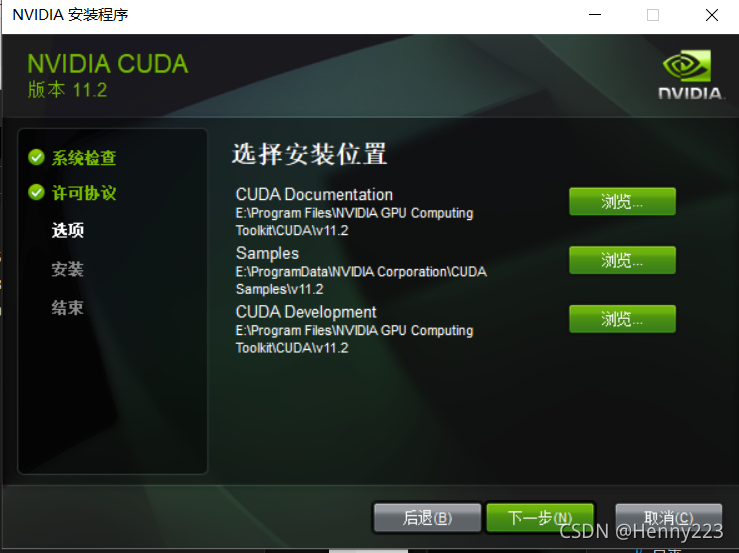Click the green checkmark beside 许可协议
Viewport: 739px width, 553px height.
click(36, 192)
